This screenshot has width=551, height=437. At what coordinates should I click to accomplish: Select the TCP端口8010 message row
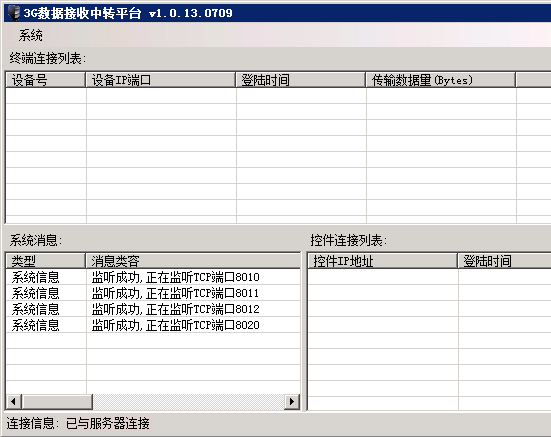coord(153,277)
